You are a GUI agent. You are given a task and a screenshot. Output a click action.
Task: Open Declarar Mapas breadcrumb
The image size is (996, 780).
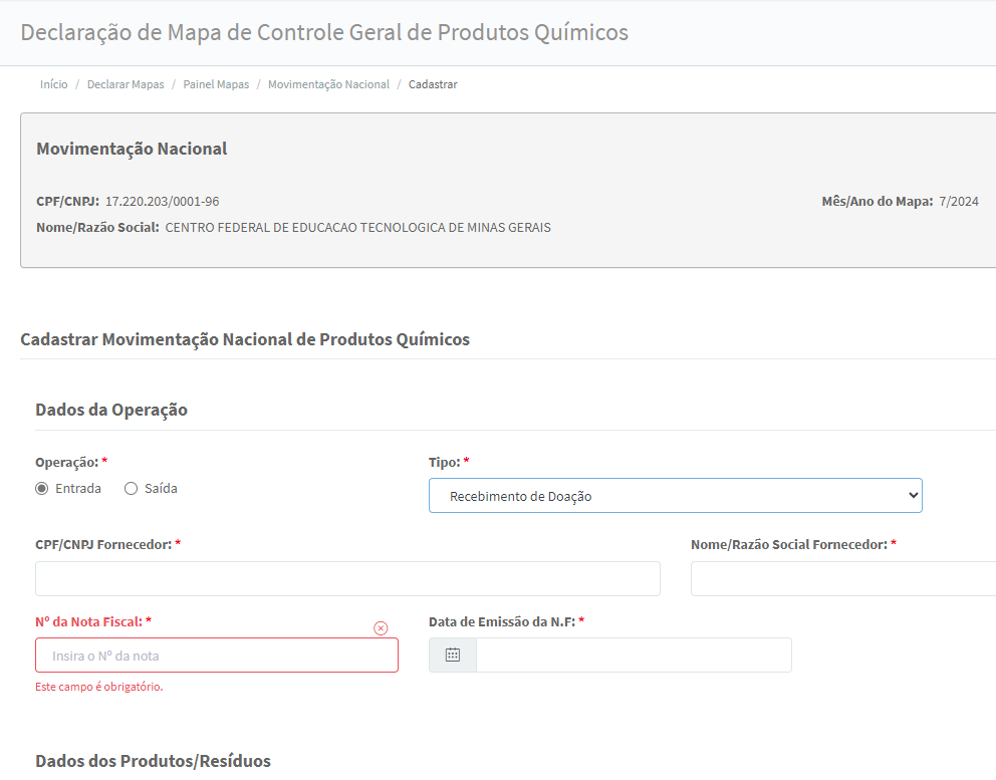125,84
